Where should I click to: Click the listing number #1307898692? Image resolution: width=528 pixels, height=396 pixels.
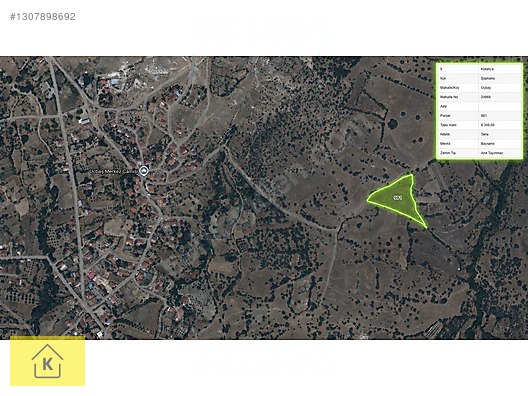coord(43,17)
